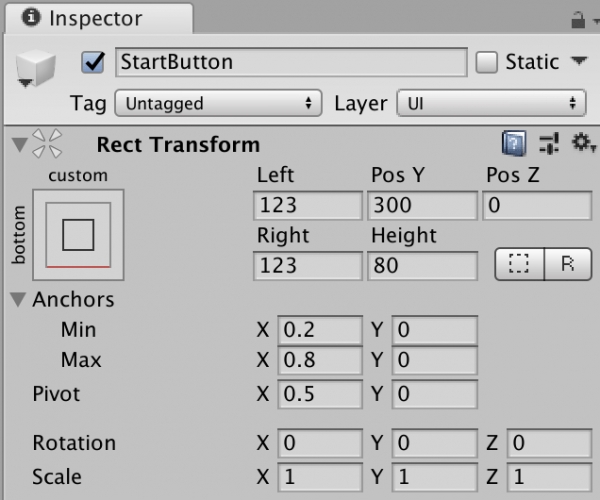The height and width of the screenshot is (500, 600).
Task: Open the anchor presets box
Action: (x=77, y=236)
